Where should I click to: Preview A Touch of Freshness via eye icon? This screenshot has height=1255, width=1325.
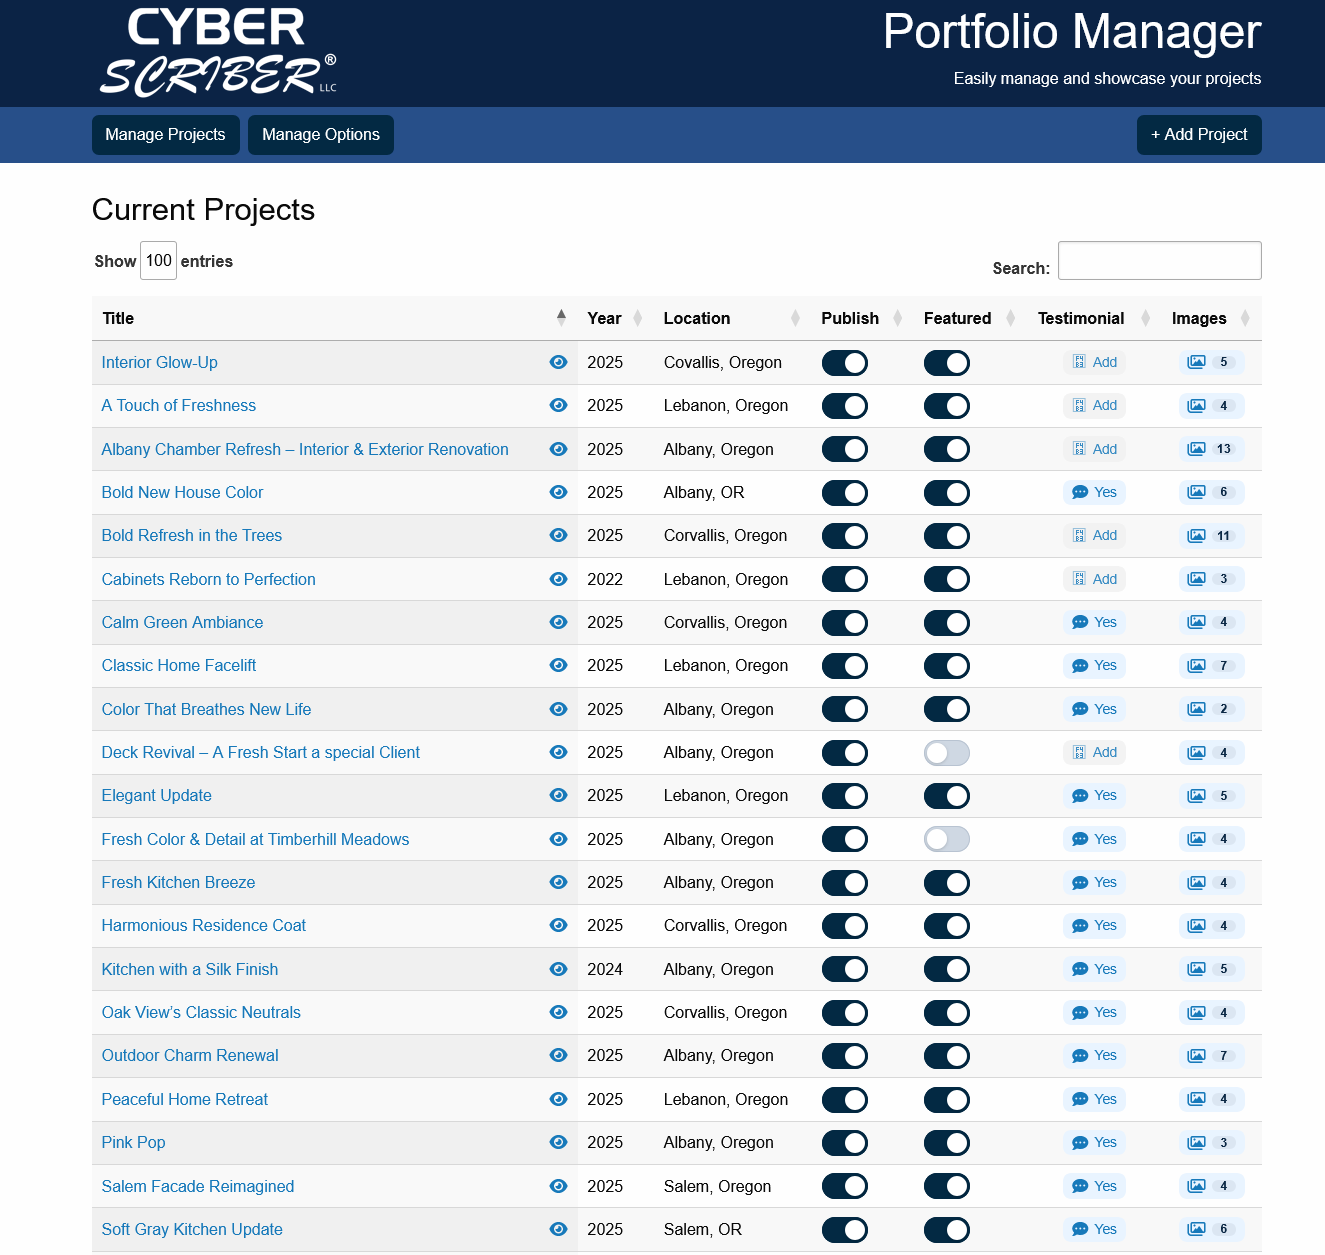click(x=558, y=405)
